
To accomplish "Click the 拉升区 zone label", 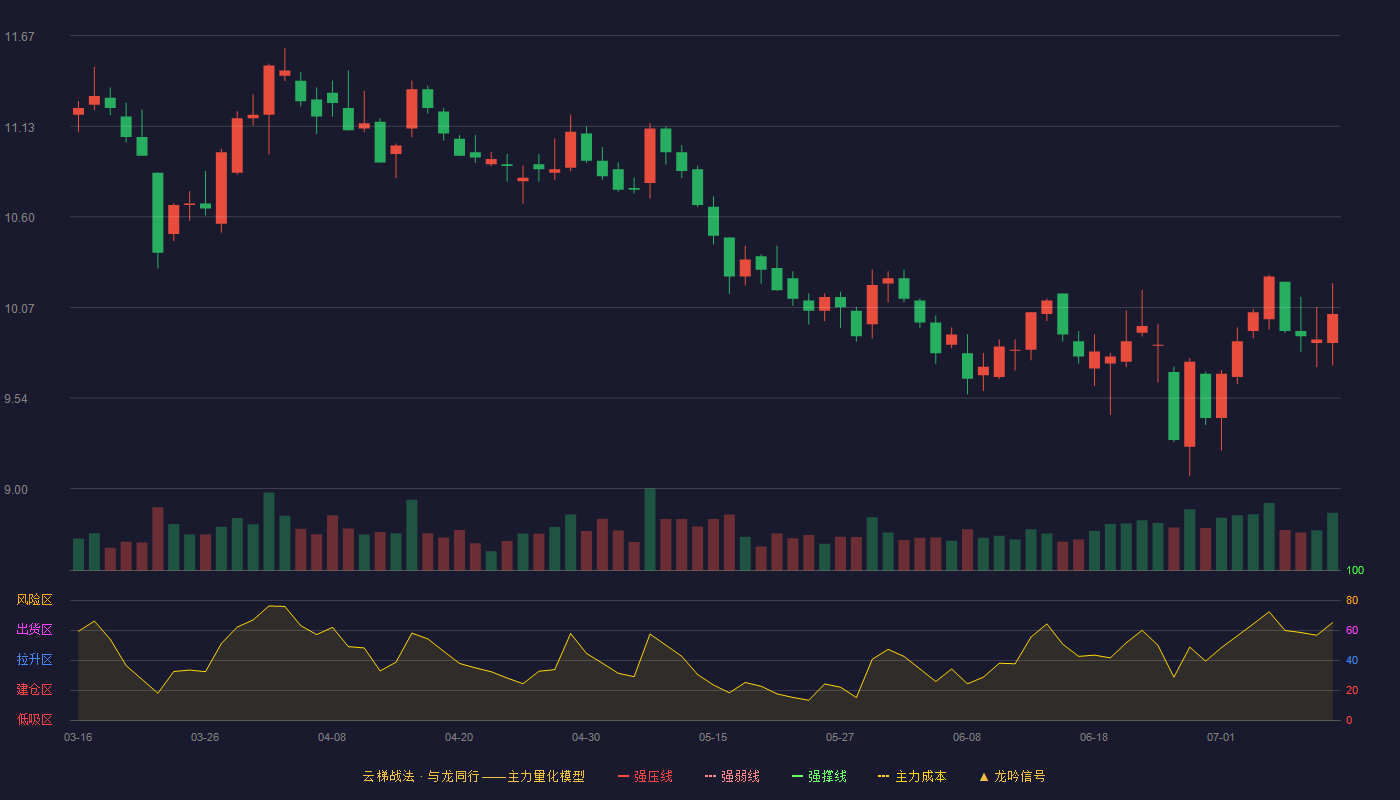I will click(34, 660).
